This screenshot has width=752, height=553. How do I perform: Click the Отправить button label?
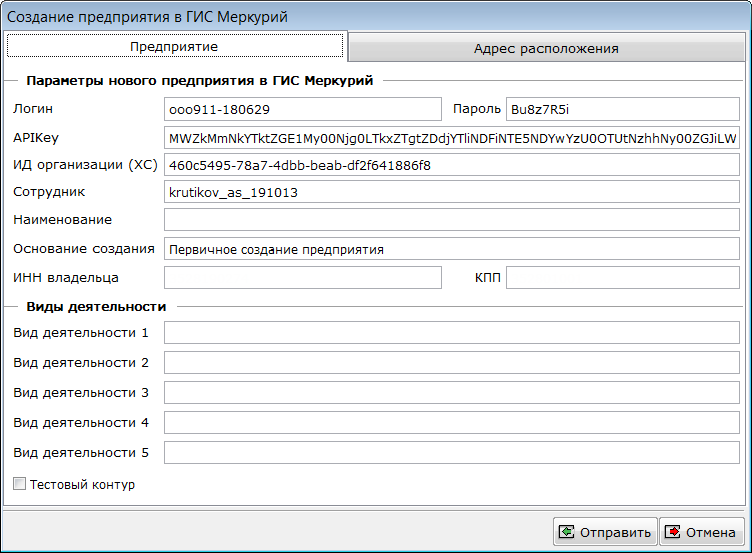click(615, 532)
